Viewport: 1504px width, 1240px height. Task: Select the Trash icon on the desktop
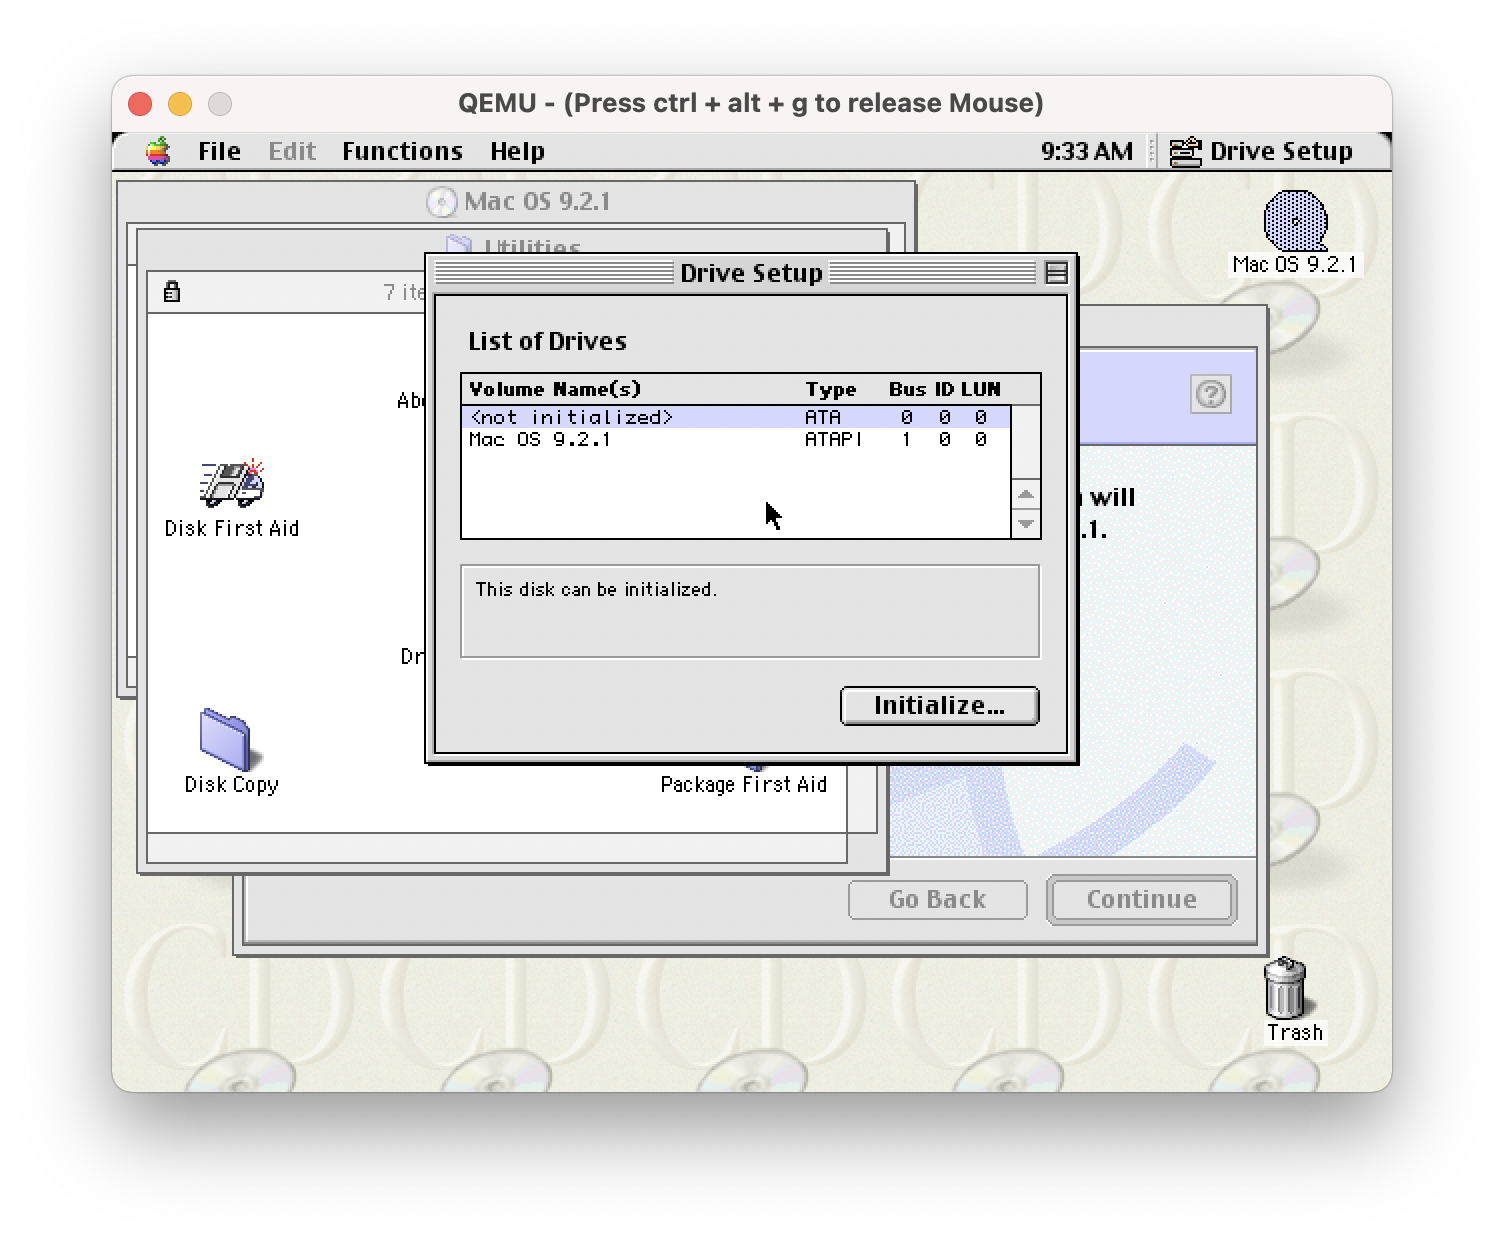click(x=1286, y=987)
